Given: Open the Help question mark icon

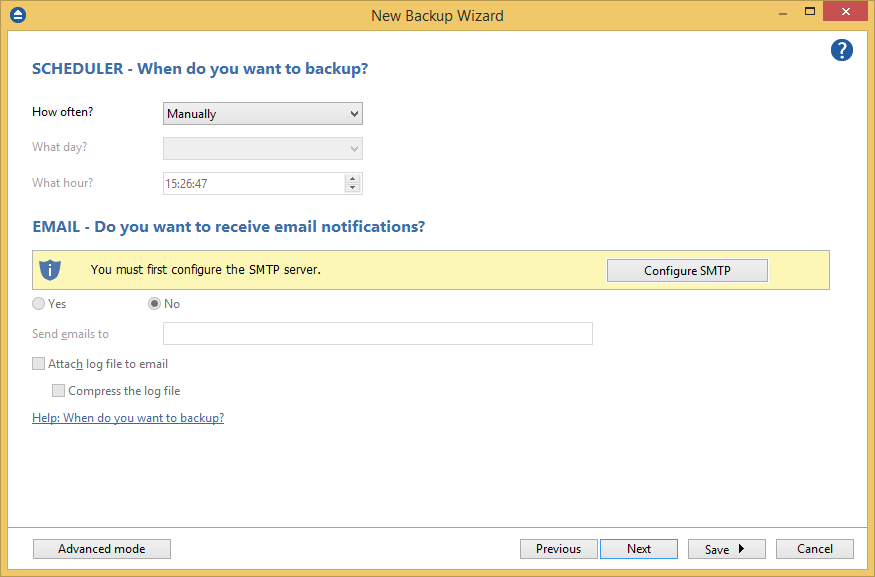Looking at the screenshot, I should click(841, 50).
